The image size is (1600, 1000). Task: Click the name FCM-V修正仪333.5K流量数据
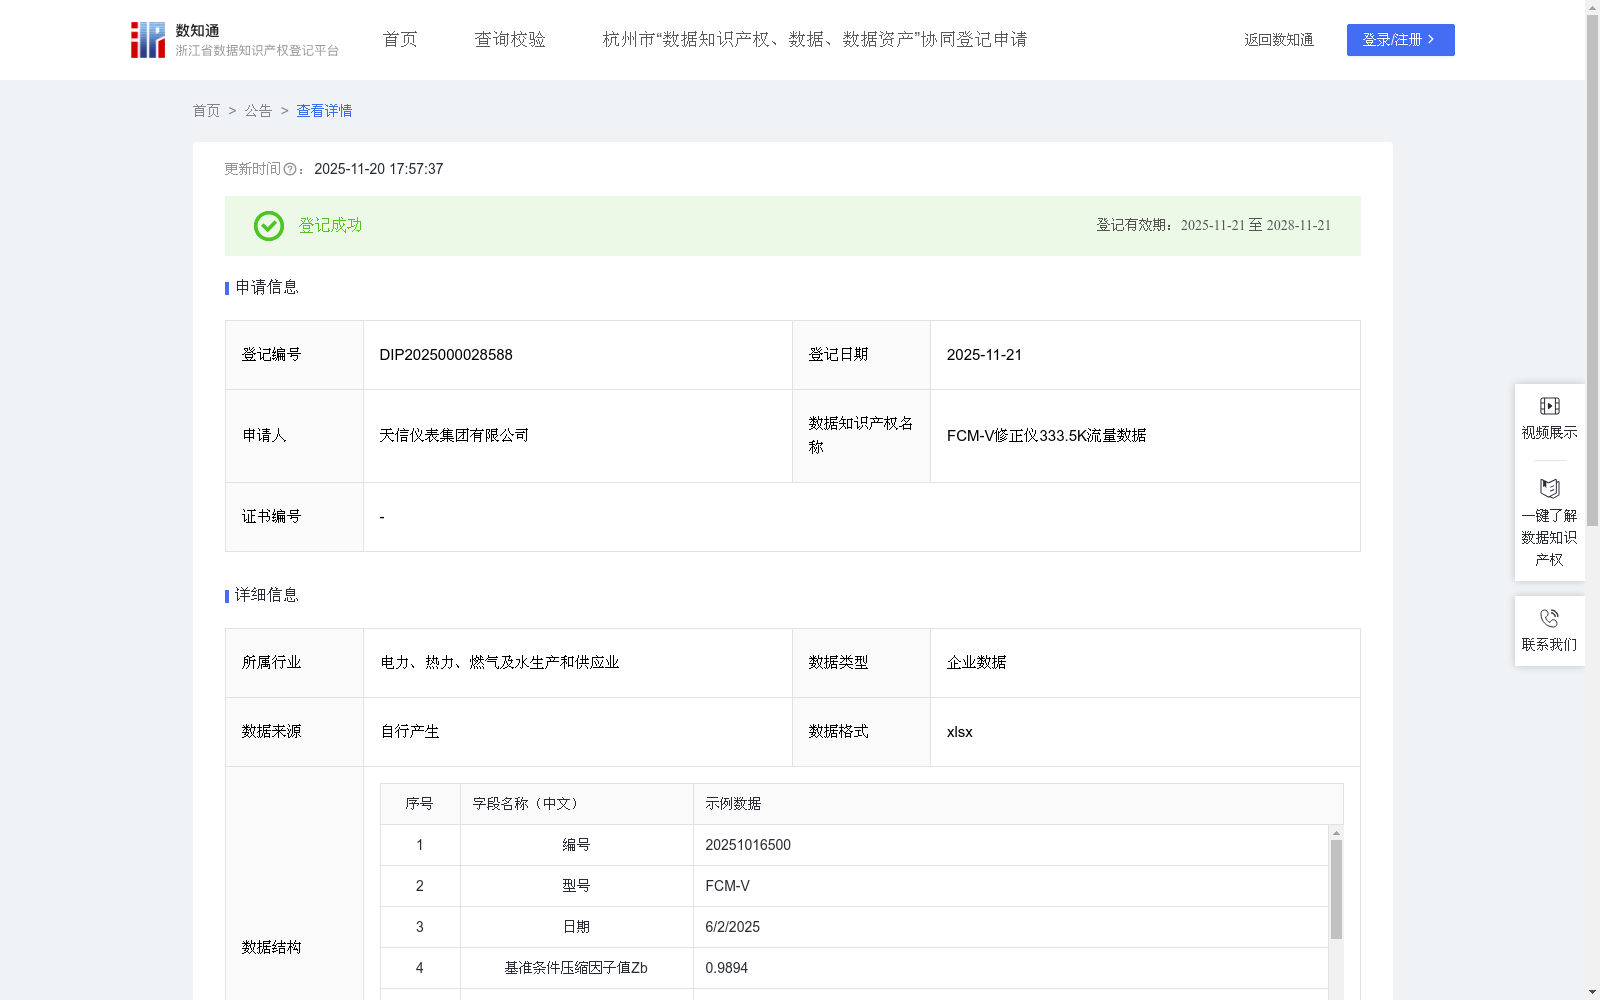(x=1047, y=436)
